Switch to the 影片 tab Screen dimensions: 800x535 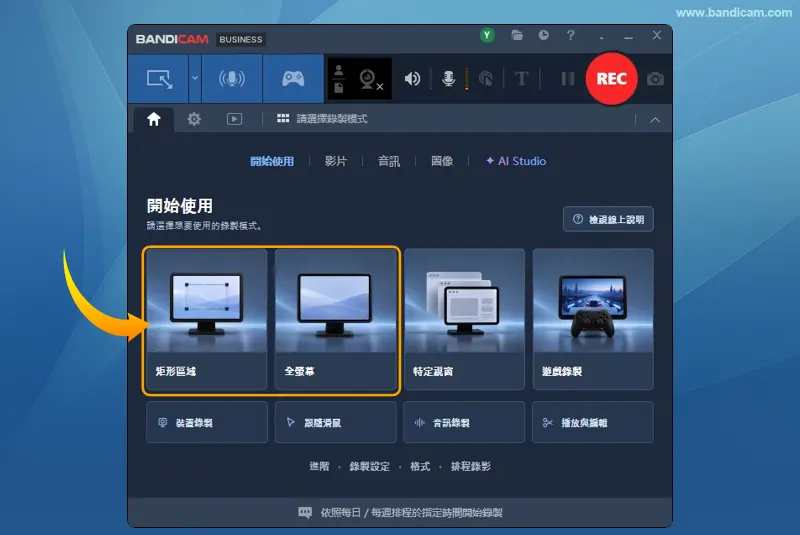pyautogui.click(x=336, y=161)
